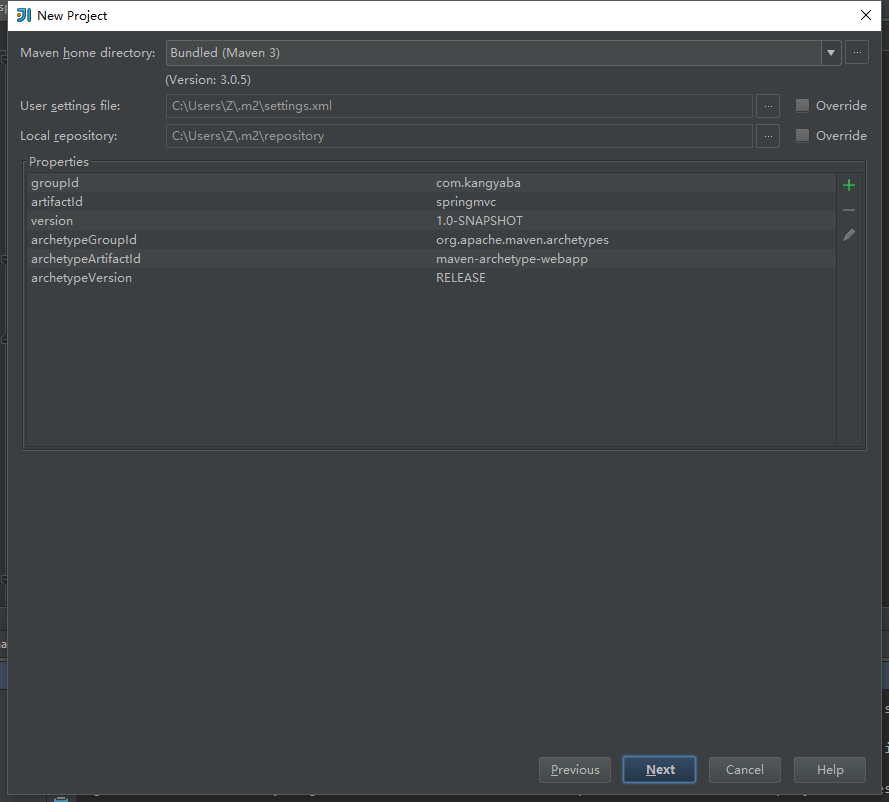Cancel the New Project wizard
This screenshot has width=889, height=802.
pyautogui.click(x=744, y=770)
